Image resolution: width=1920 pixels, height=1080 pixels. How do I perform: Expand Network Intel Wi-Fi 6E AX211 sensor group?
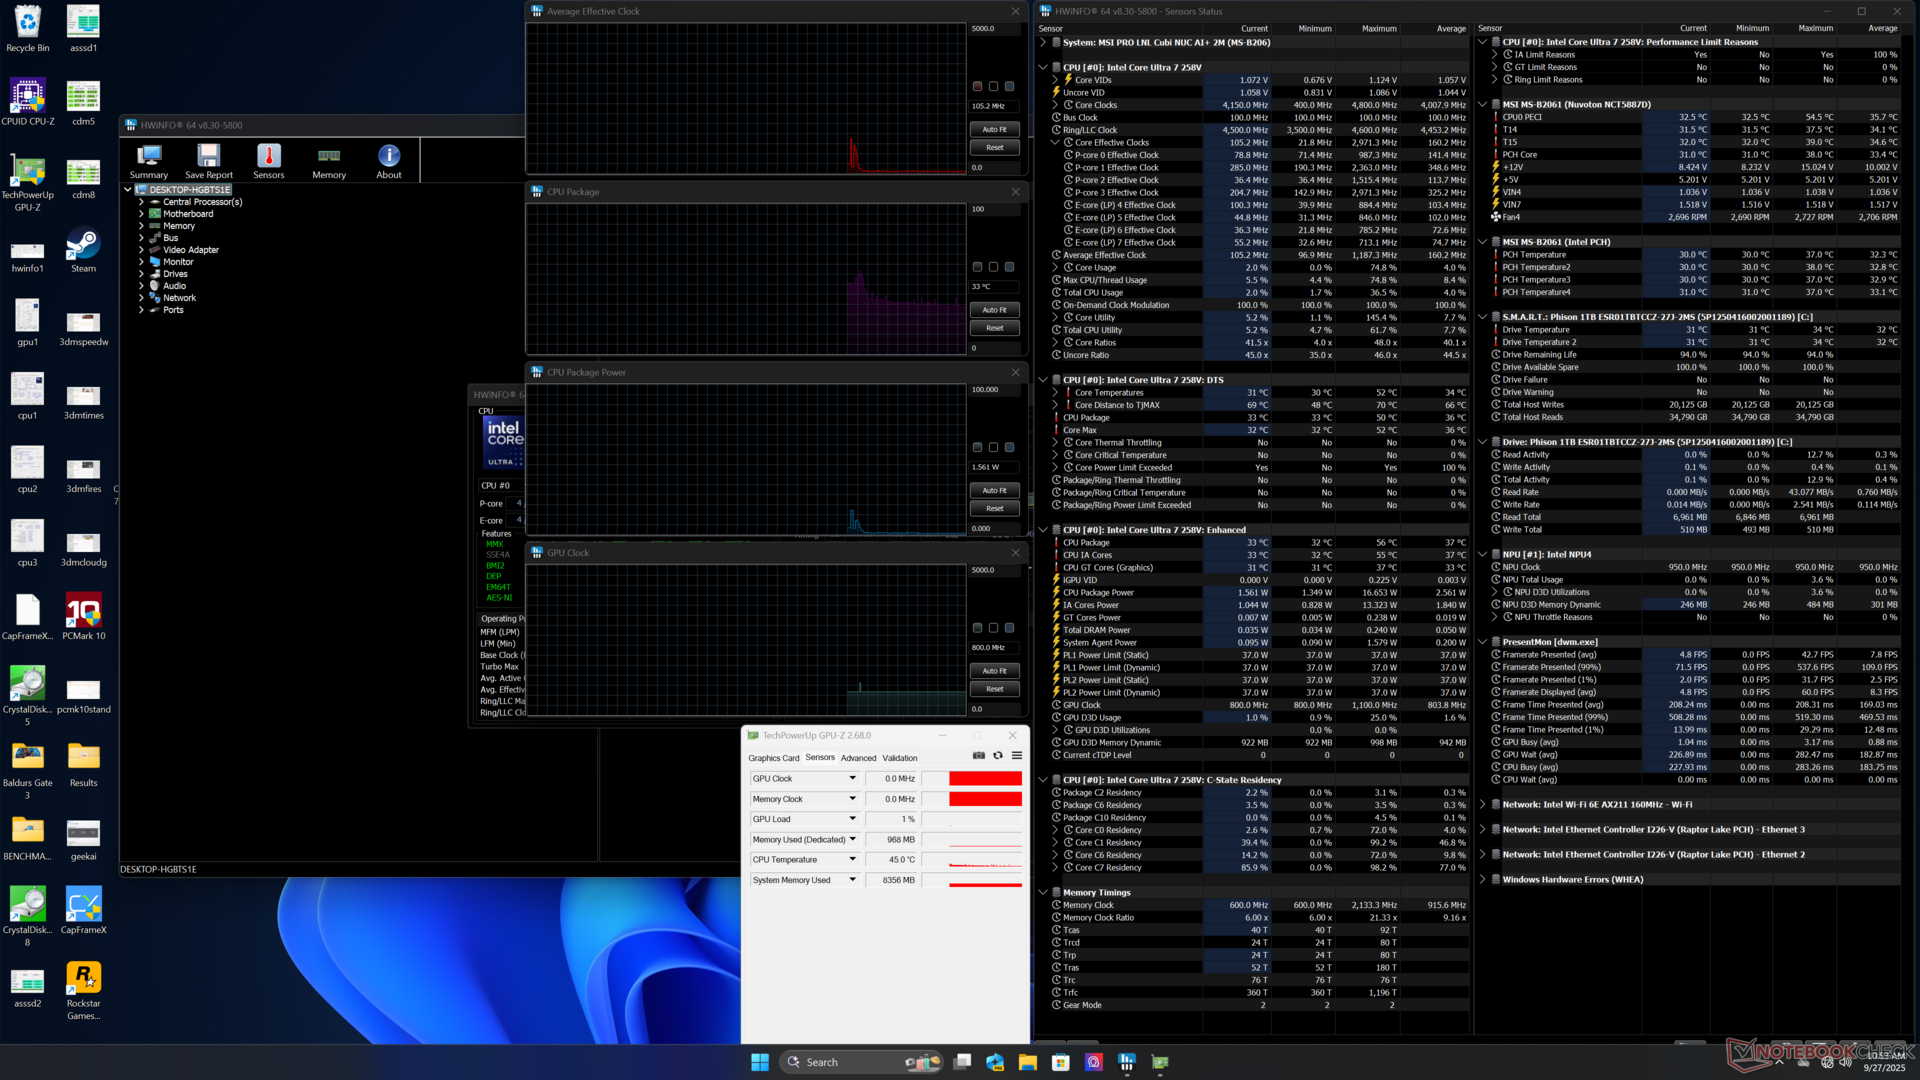[1483, 804]
